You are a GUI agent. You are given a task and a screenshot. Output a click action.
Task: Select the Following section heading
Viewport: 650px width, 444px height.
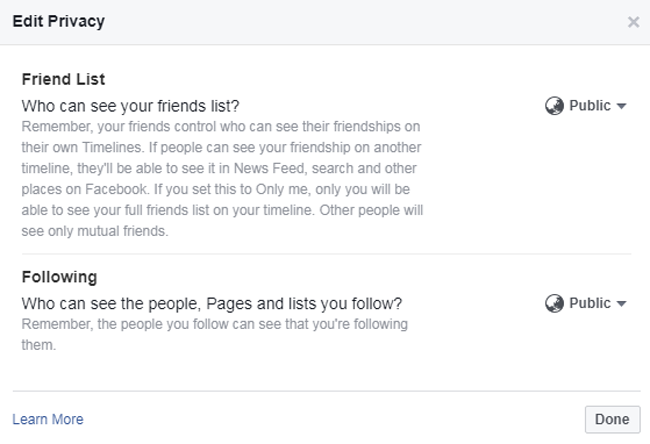(x=59, y=277)
